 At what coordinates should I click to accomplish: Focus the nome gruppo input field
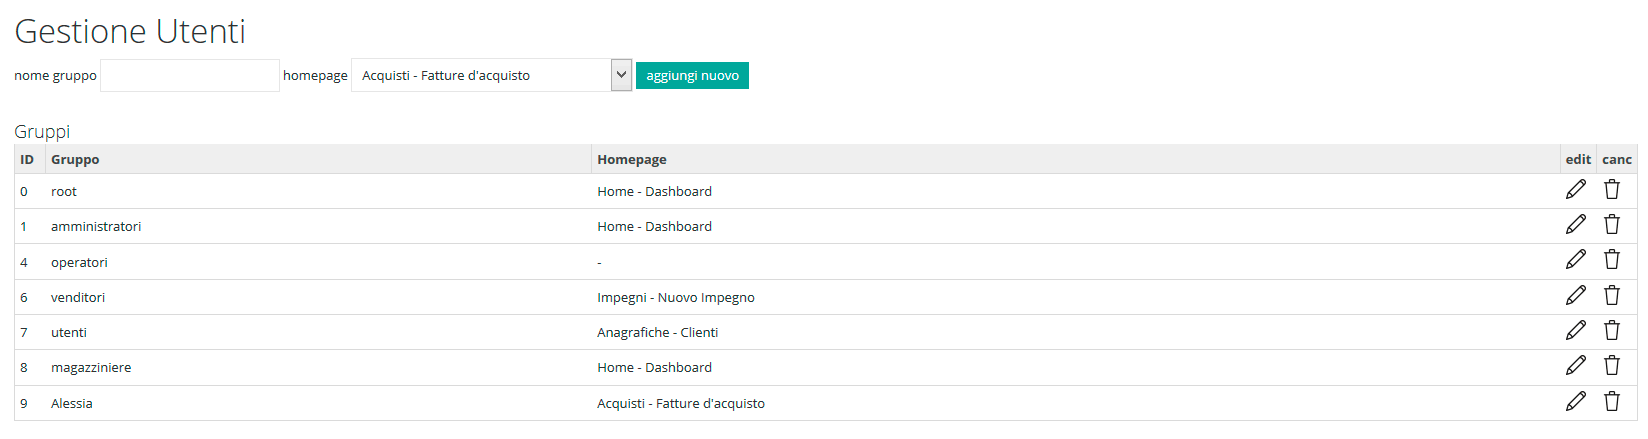[190, 75]
